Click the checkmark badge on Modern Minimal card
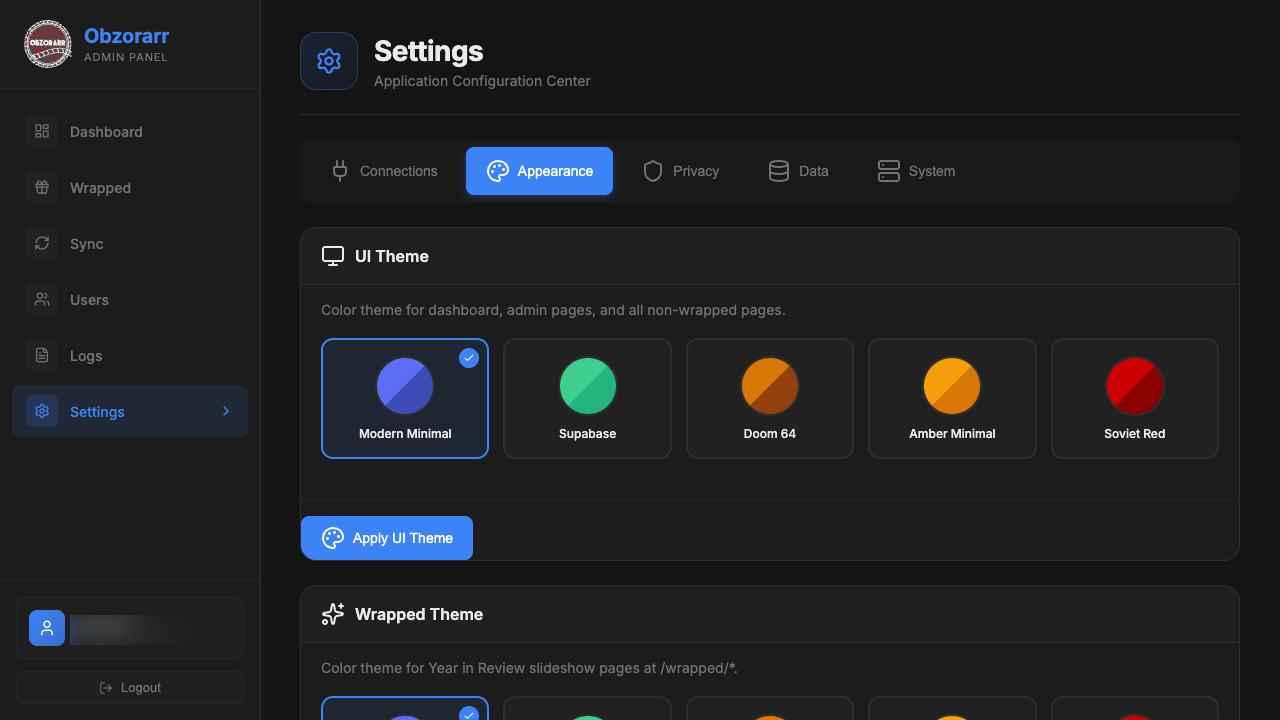 (x=469, y=357)
